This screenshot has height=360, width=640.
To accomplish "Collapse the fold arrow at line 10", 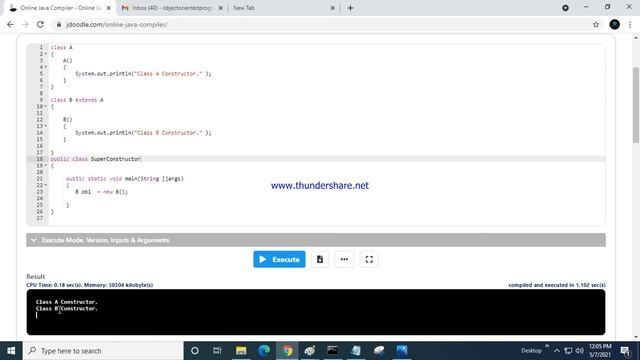I will point(46,107).
